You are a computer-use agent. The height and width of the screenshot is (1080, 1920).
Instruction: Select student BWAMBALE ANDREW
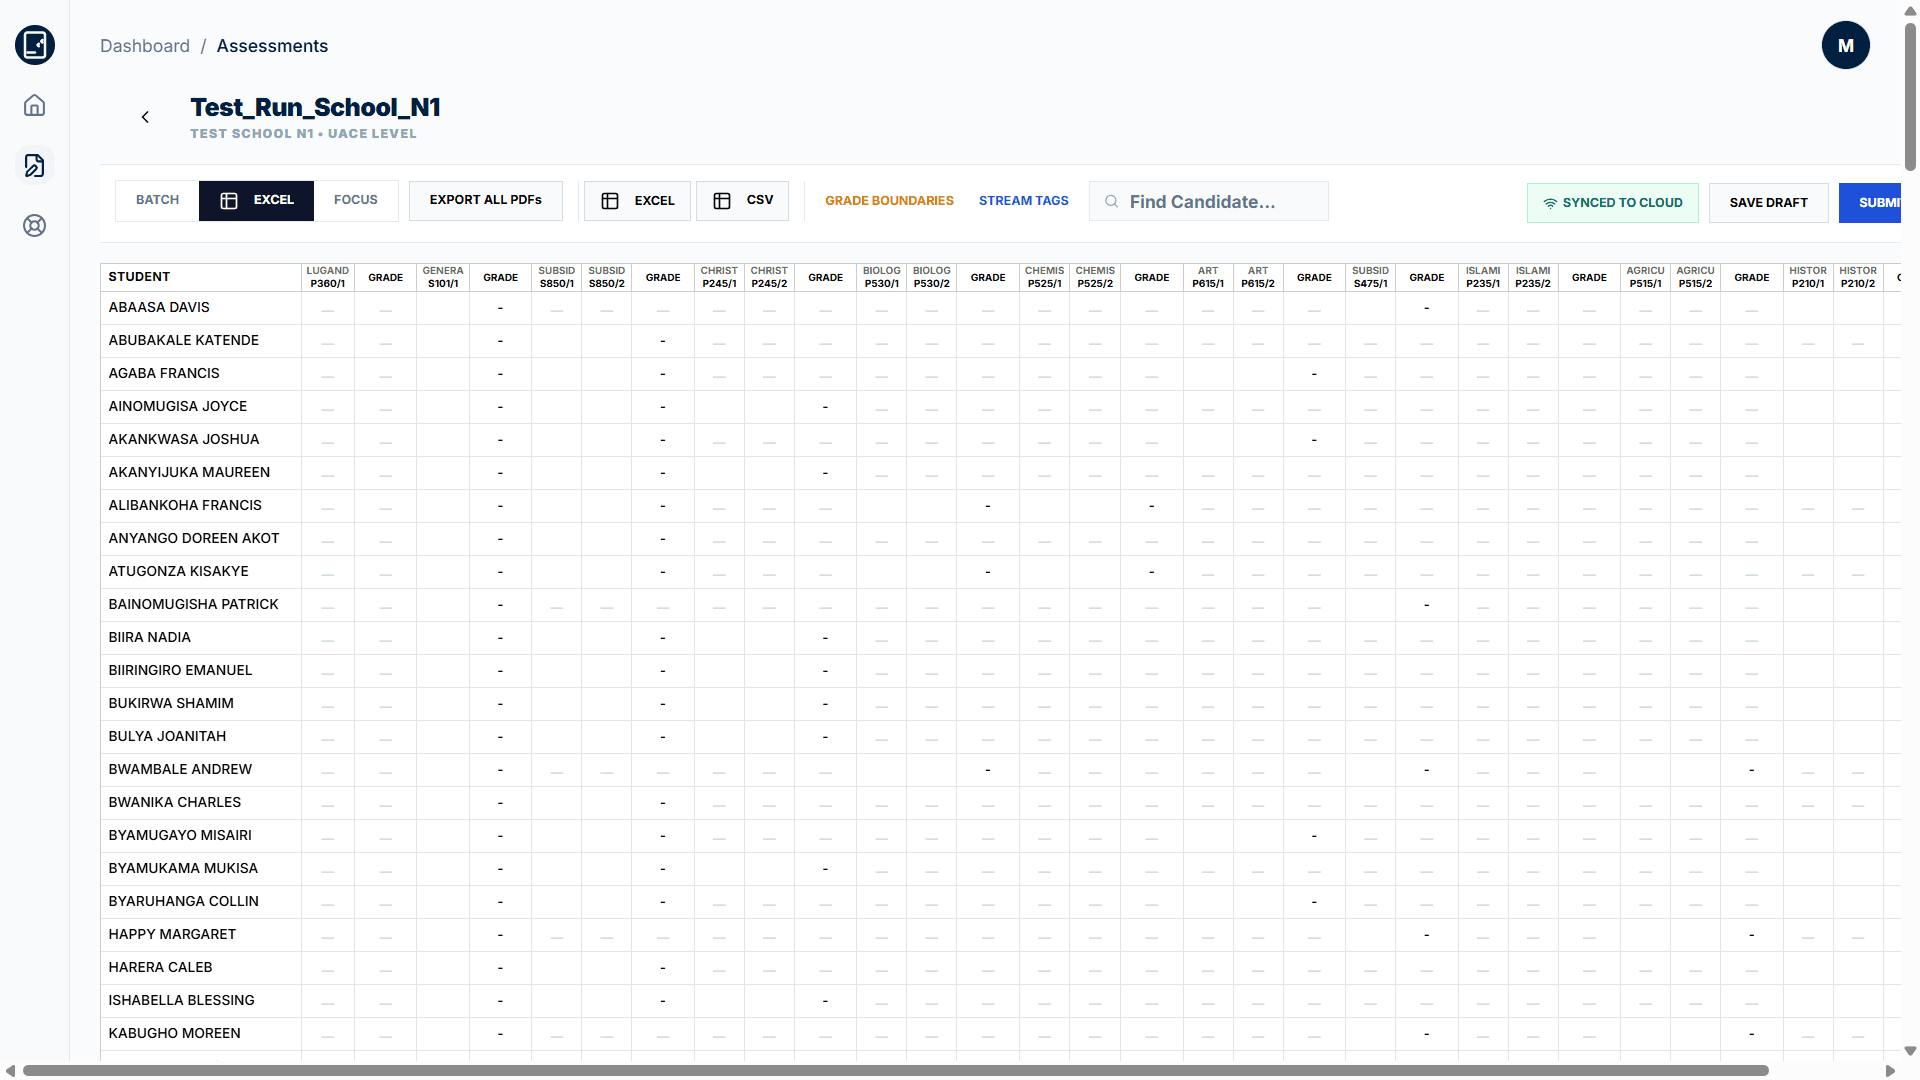pyautogui.click(x=180, y=770)
